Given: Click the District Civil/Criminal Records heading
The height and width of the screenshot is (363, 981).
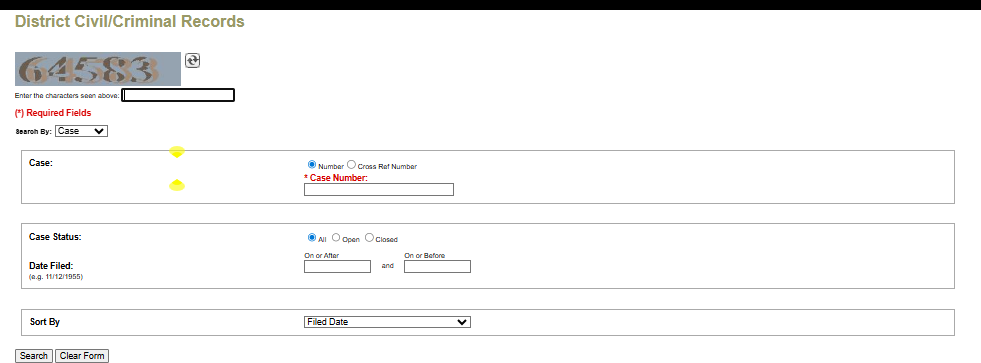Looking at the screenshot, I should pos(130,22).
